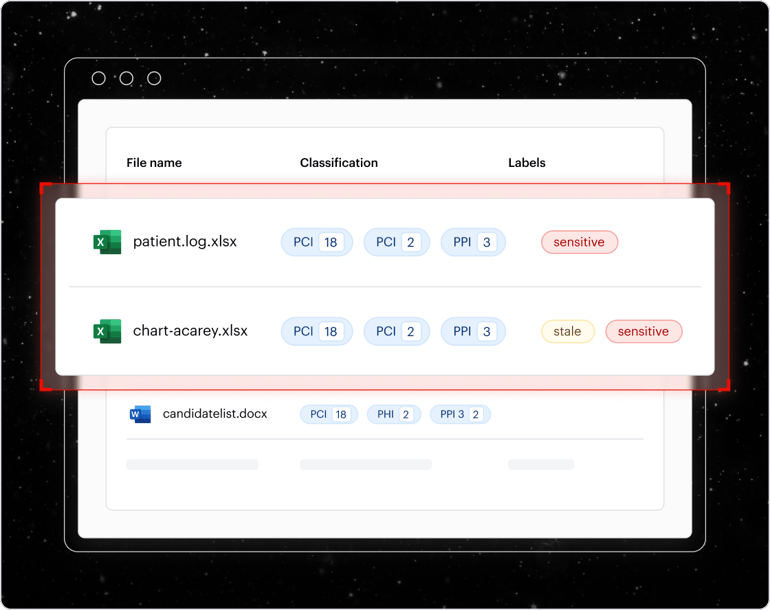Select the PHI 2 tag on candidatelist.docx

[394, 414]
